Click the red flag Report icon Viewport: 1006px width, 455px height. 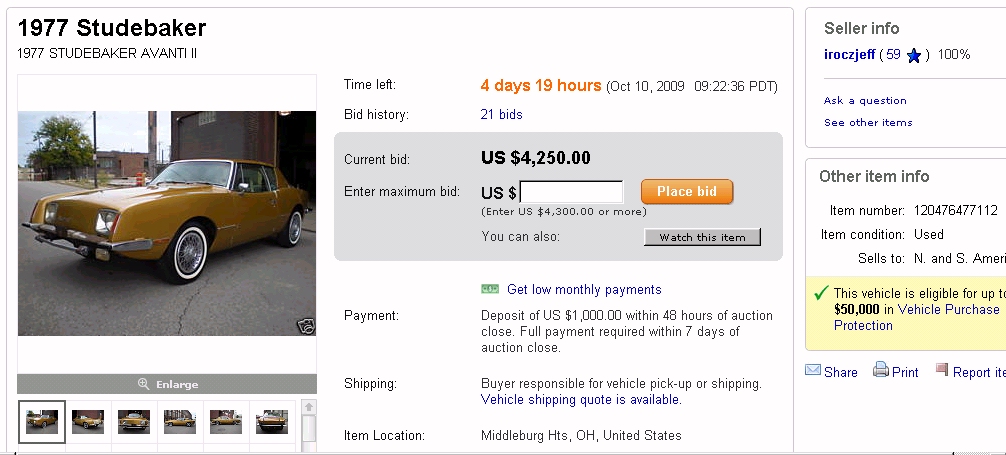[941, 370]
